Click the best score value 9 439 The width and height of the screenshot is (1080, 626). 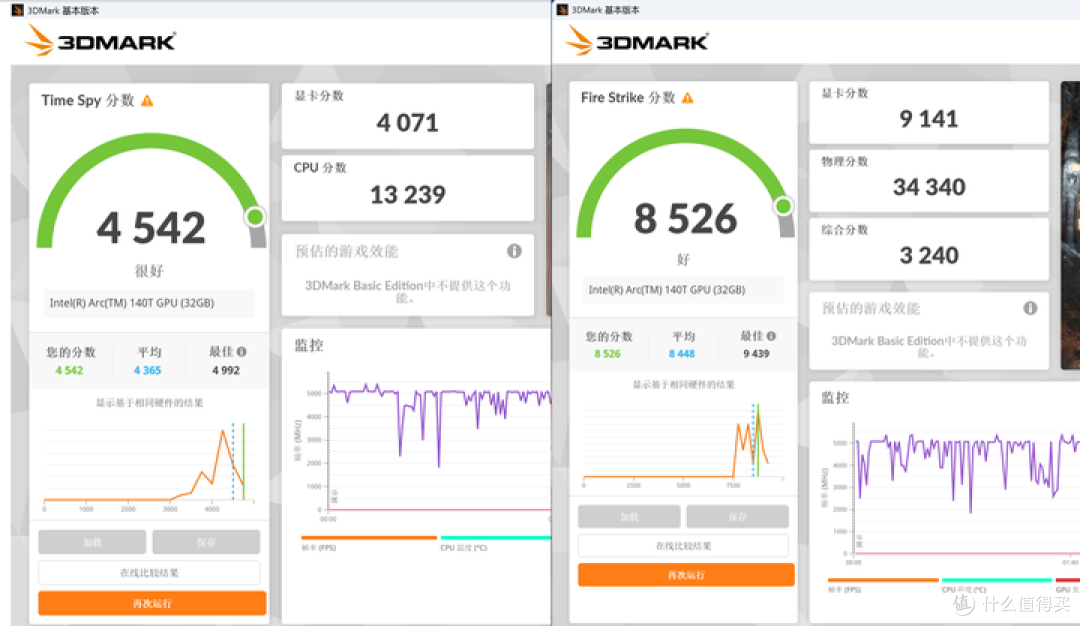point(756,353)
